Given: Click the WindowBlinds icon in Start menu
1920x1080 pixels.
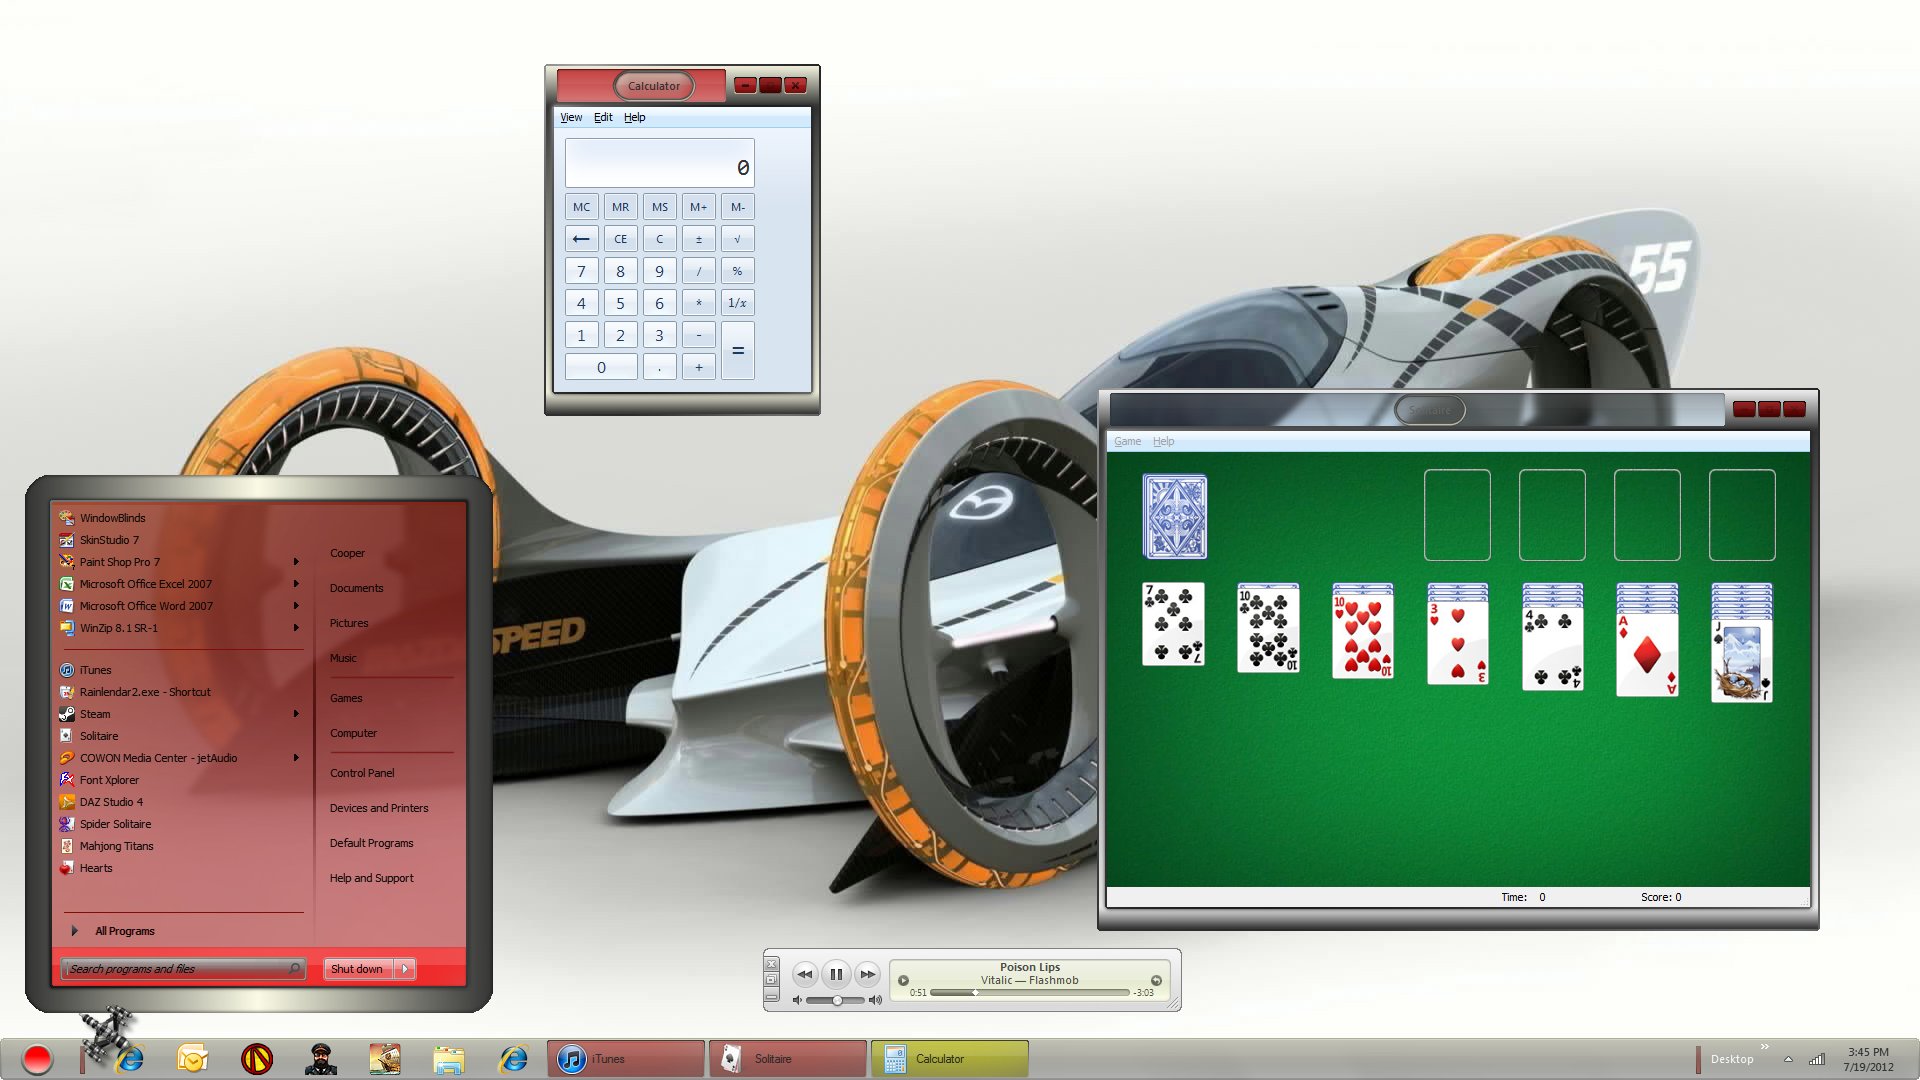Looking at the screenshot, I should point(67,518).
